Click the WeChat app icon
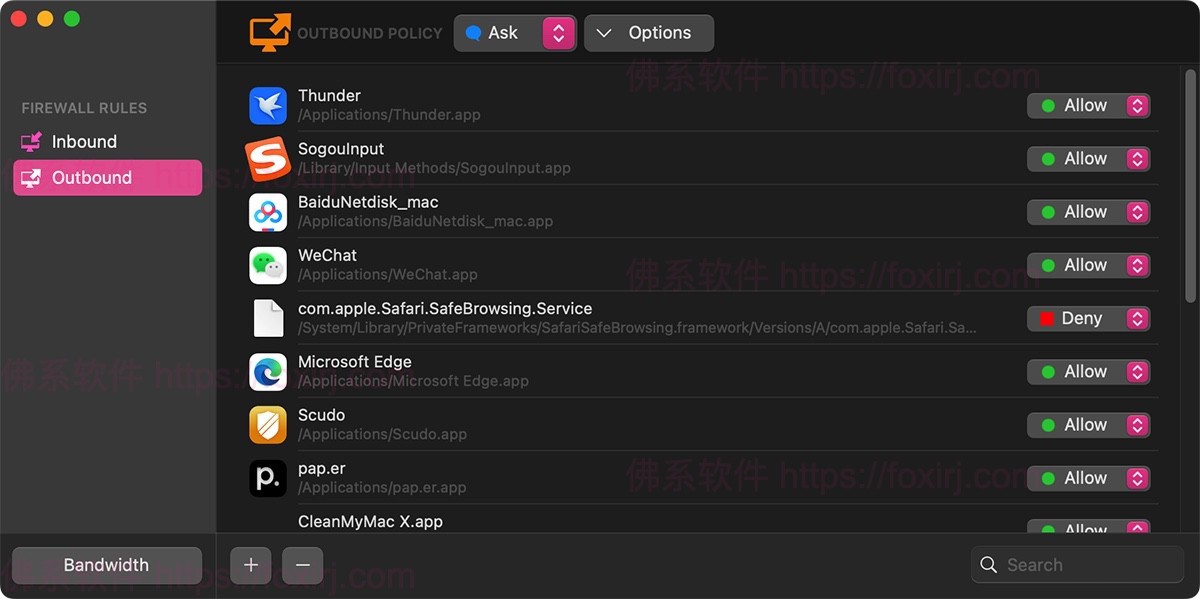 268,265
